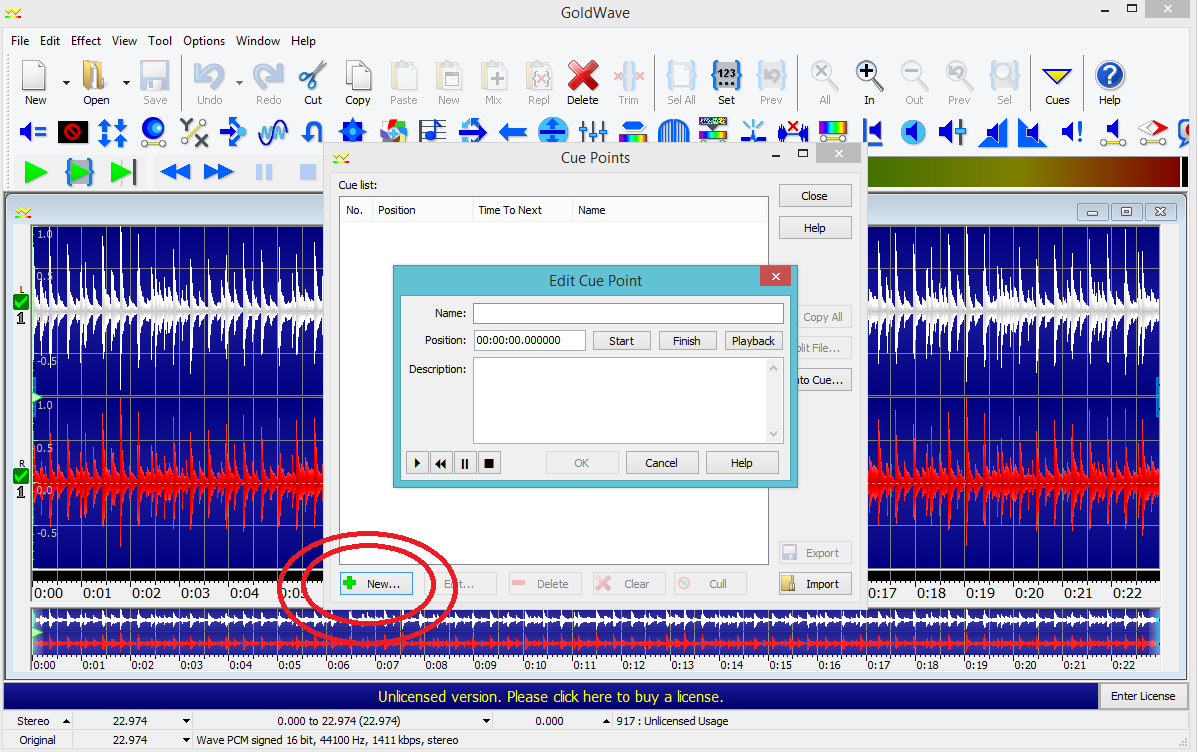Click the play-to-finish green button with vertical bar
Viewport: 1198px width, 752px height.
pyautogui.click(x=122, y=172)
